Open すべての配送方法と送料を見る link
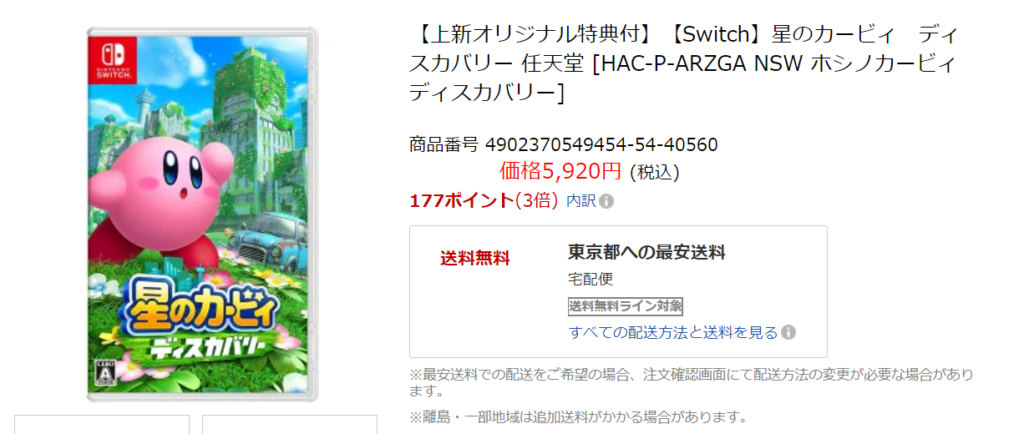 673,333
